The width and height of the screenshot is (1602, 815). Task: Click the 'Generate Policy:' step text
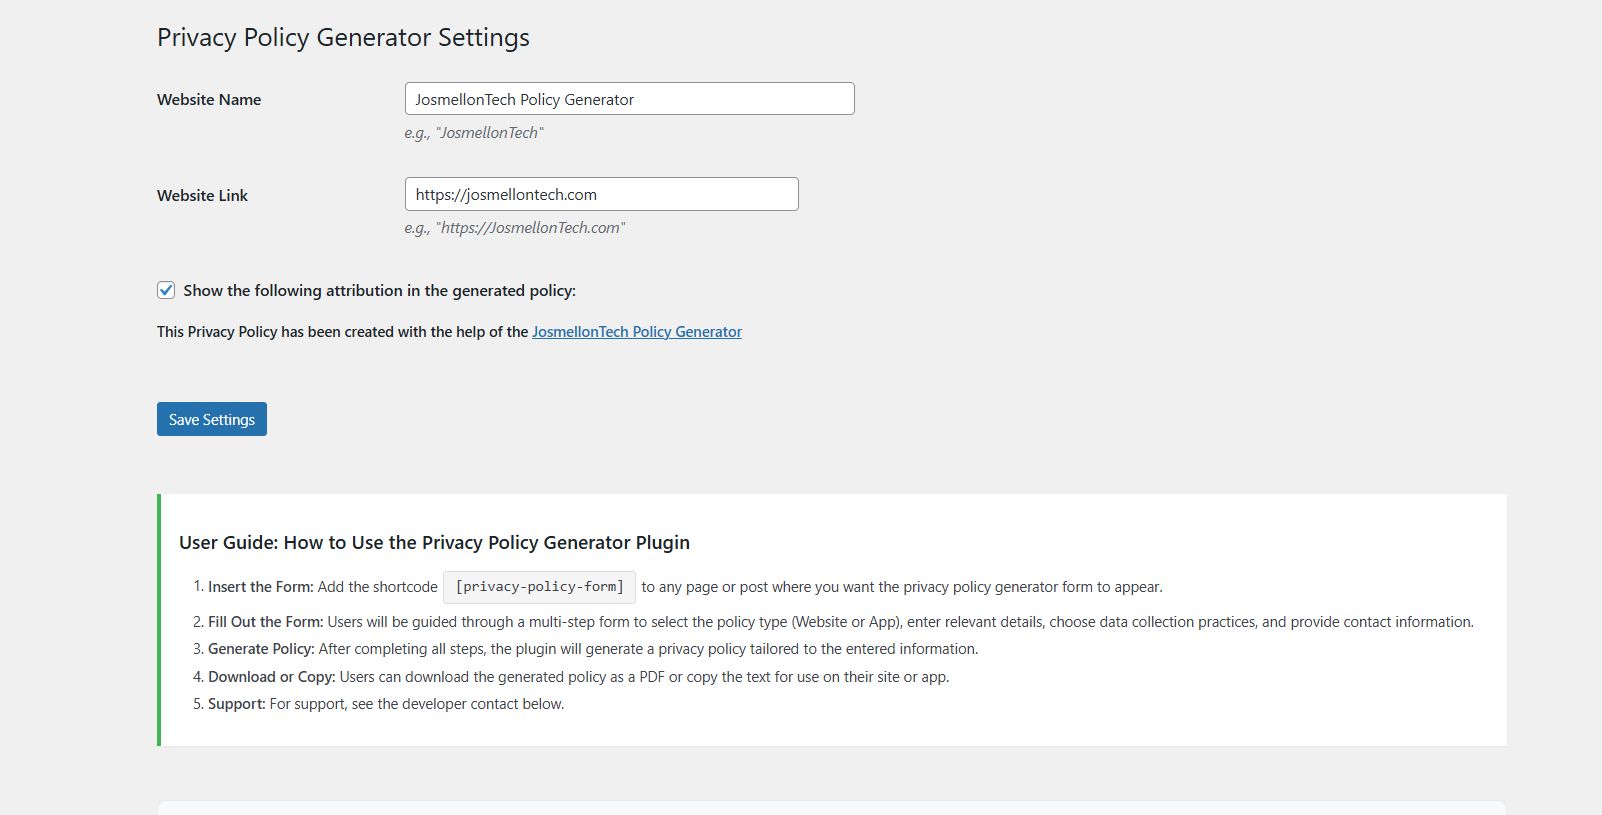tap(261, 649)
